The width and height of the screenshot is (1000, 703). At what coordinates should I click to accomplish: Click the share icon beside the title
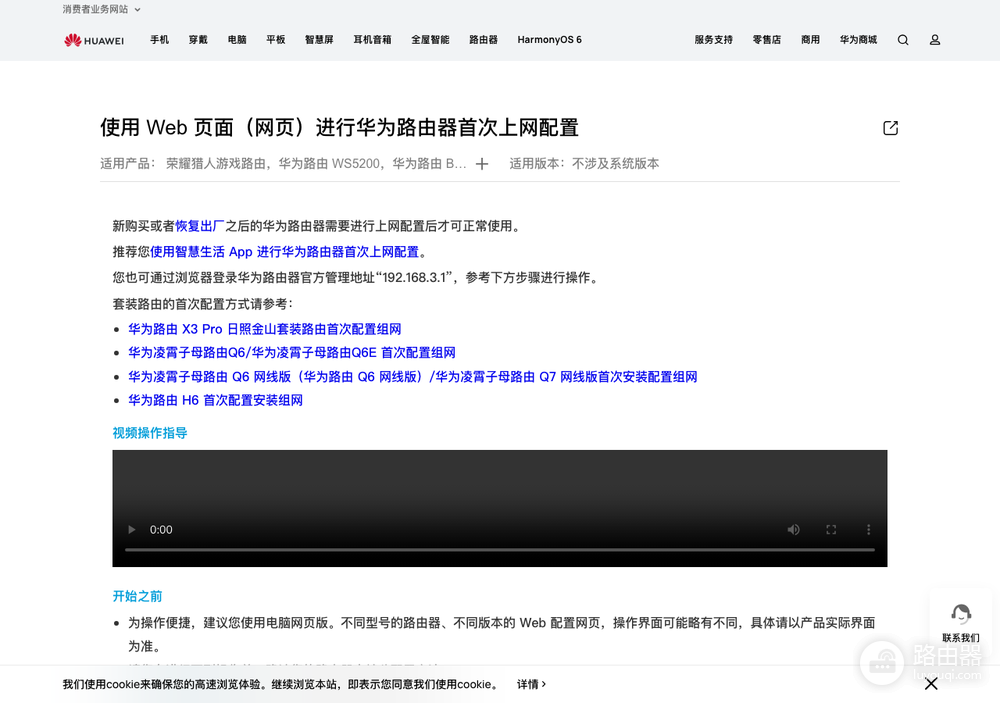point(890,128)
